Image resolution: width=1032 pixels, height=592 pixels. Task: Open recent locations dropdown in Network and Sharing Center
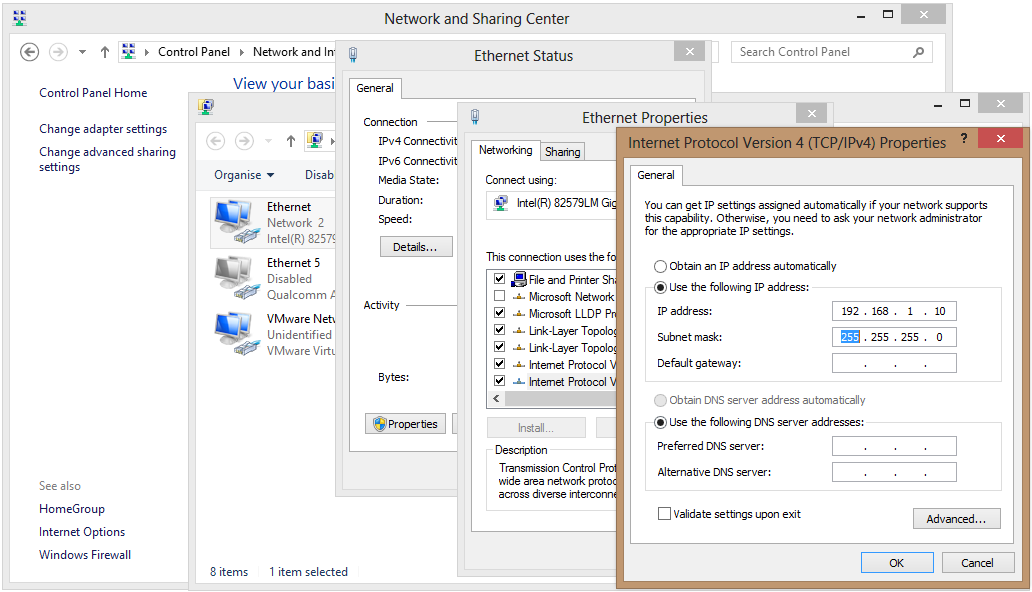point(82,52)
